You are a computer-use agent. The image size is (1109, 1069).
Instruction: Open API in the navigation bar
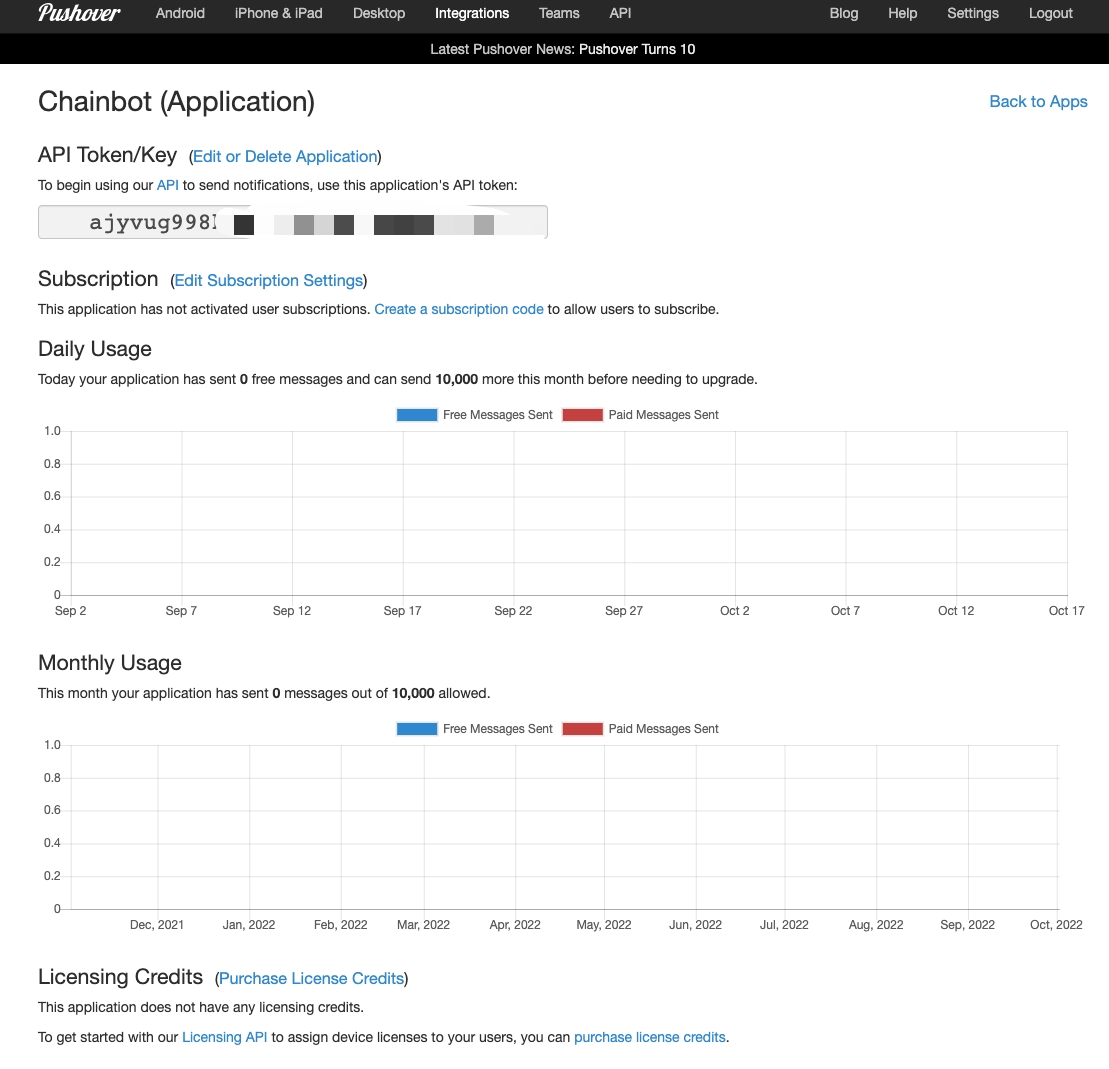tap(620, 13)
